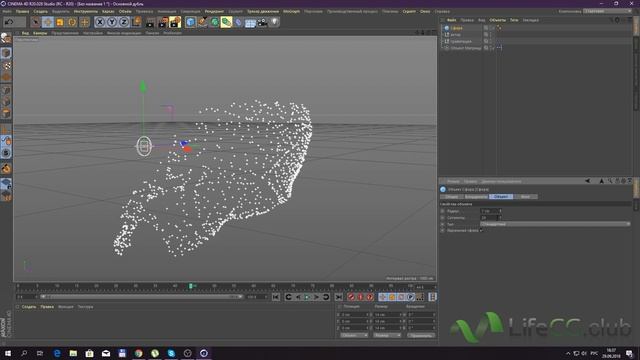Open the sphere Тип dropdown

(x=555, y=224)
